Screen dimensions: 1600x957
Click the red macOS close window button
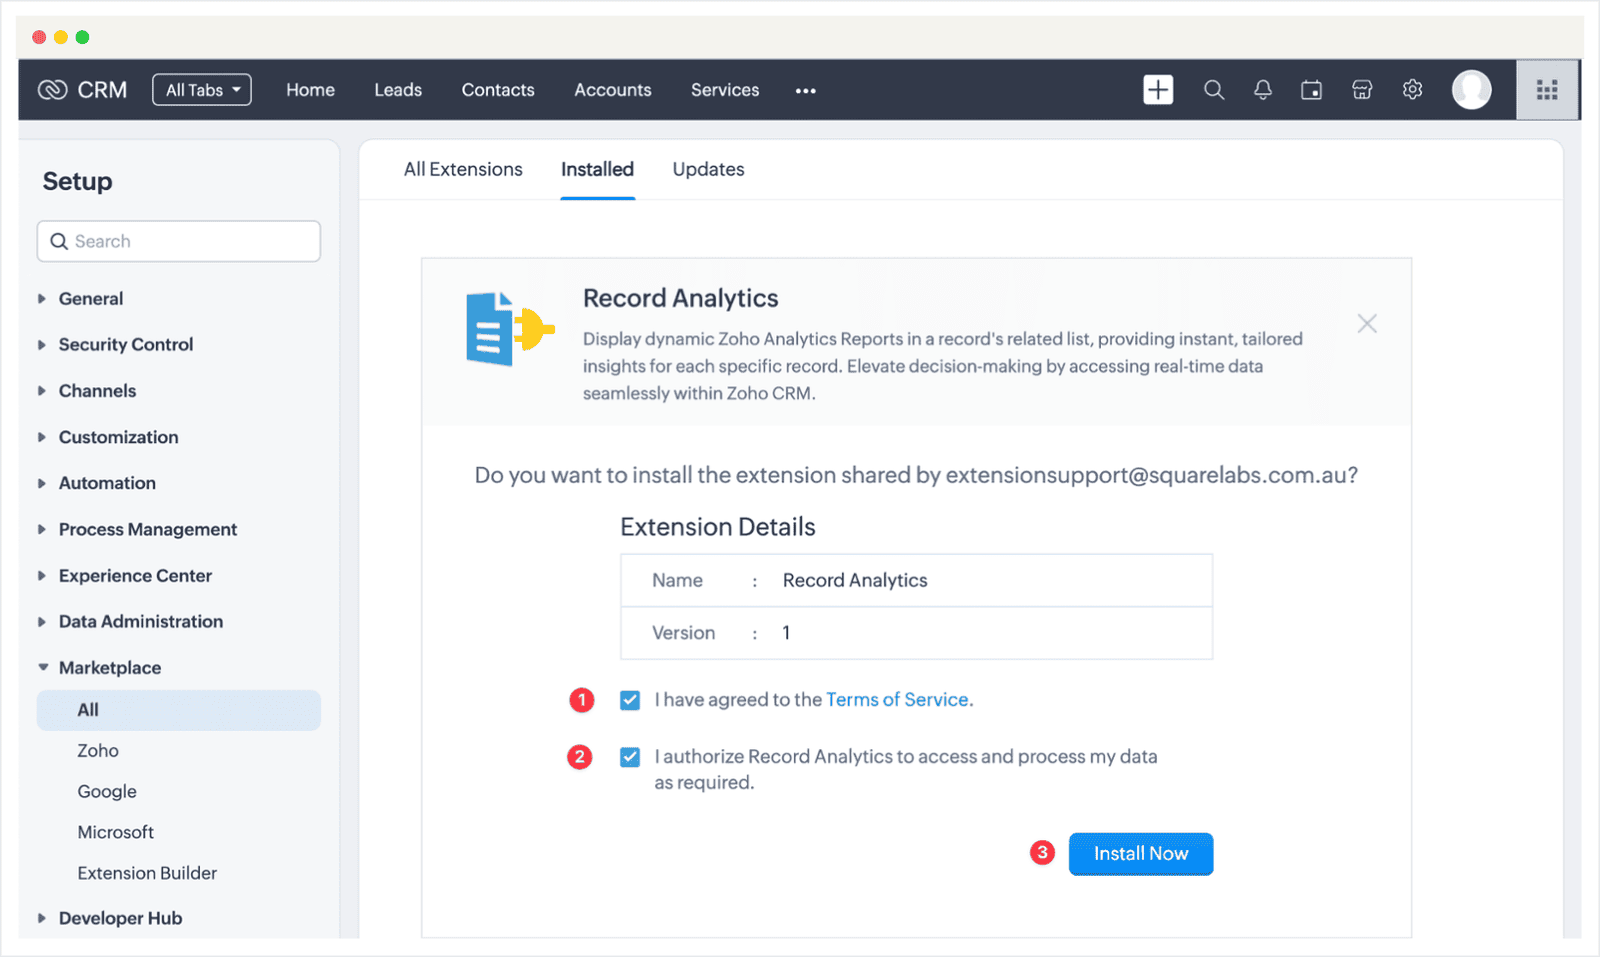tap(39, 37)
